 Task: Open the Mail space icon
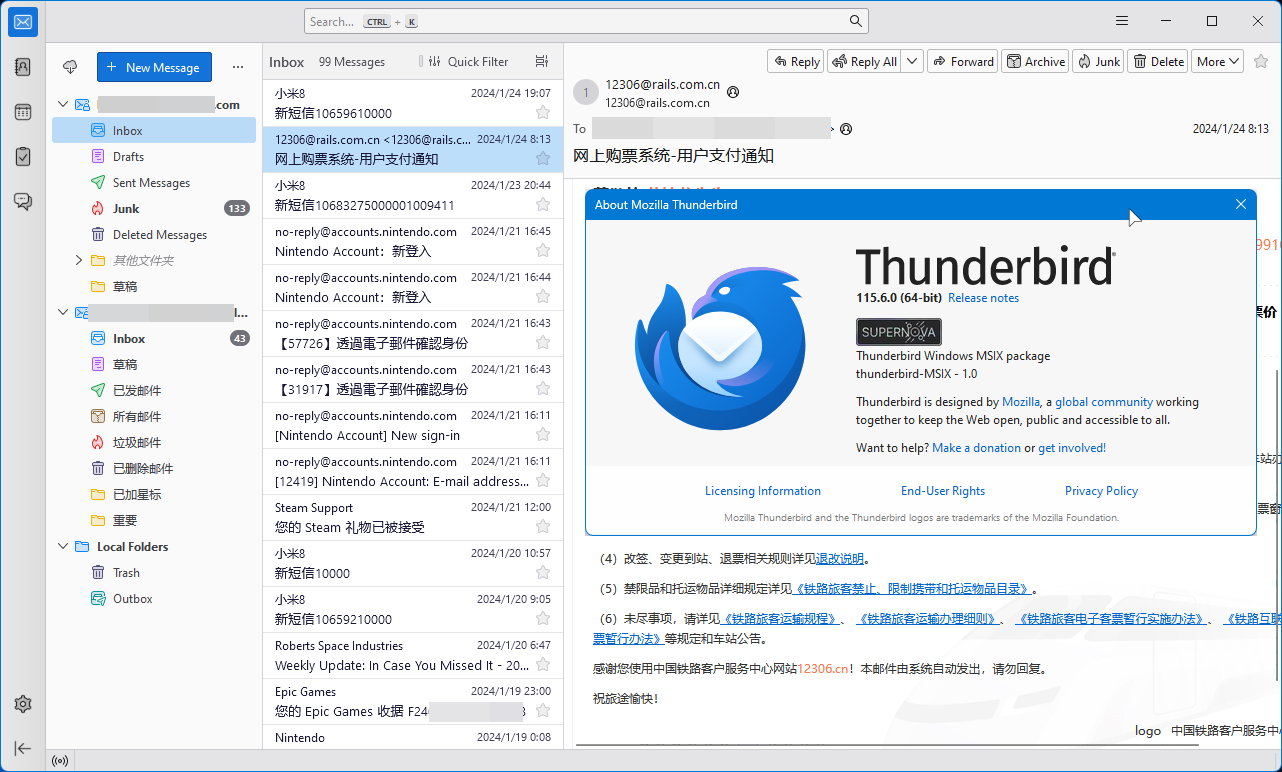23,22
